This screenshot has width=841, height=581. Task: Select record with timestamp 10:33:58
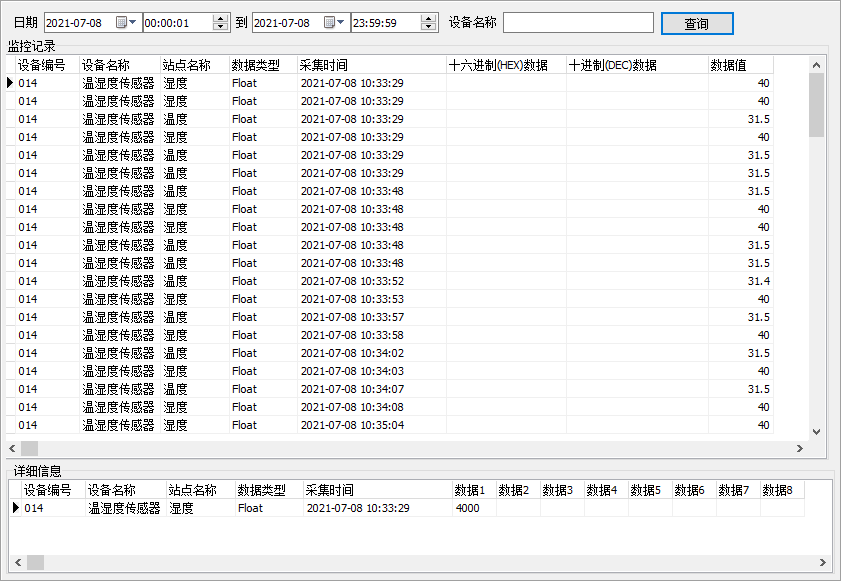(x=389, y=335)
